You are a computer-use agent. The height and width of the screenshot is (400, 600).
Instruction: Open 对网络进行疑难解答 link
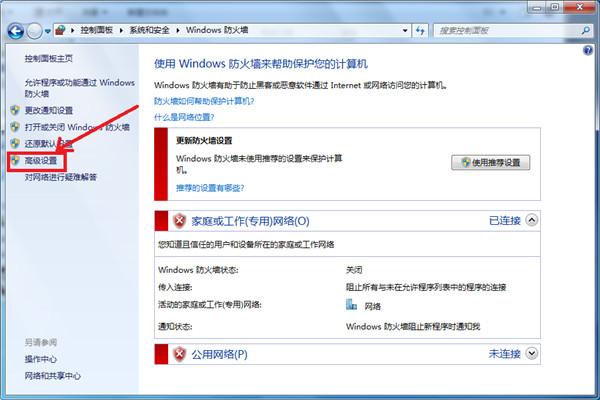(61, 177)
